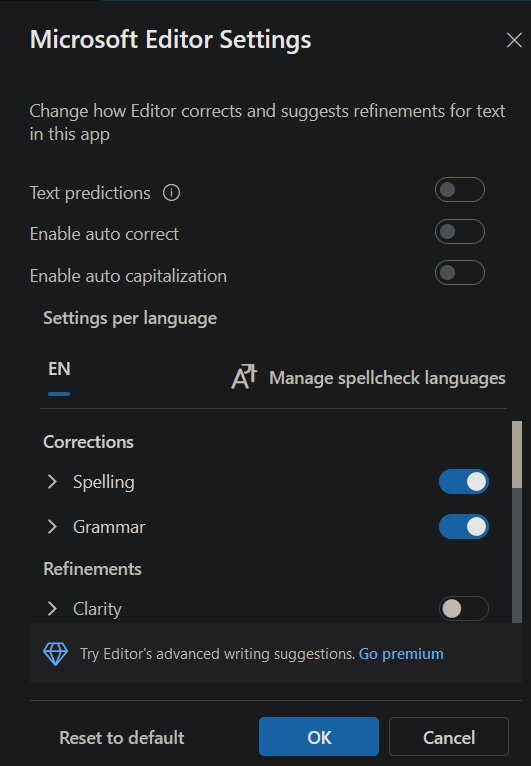Click the Text predictions info icon

(171, 193)
